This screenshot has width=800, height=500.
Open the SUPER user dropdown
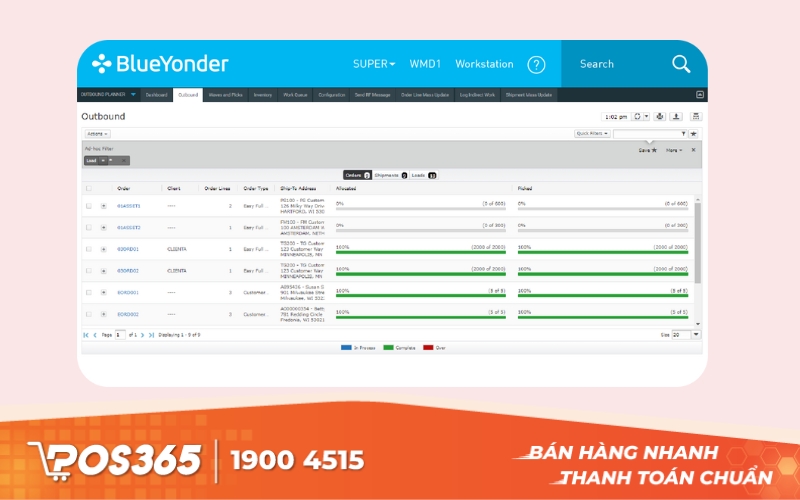pos(374,64)
